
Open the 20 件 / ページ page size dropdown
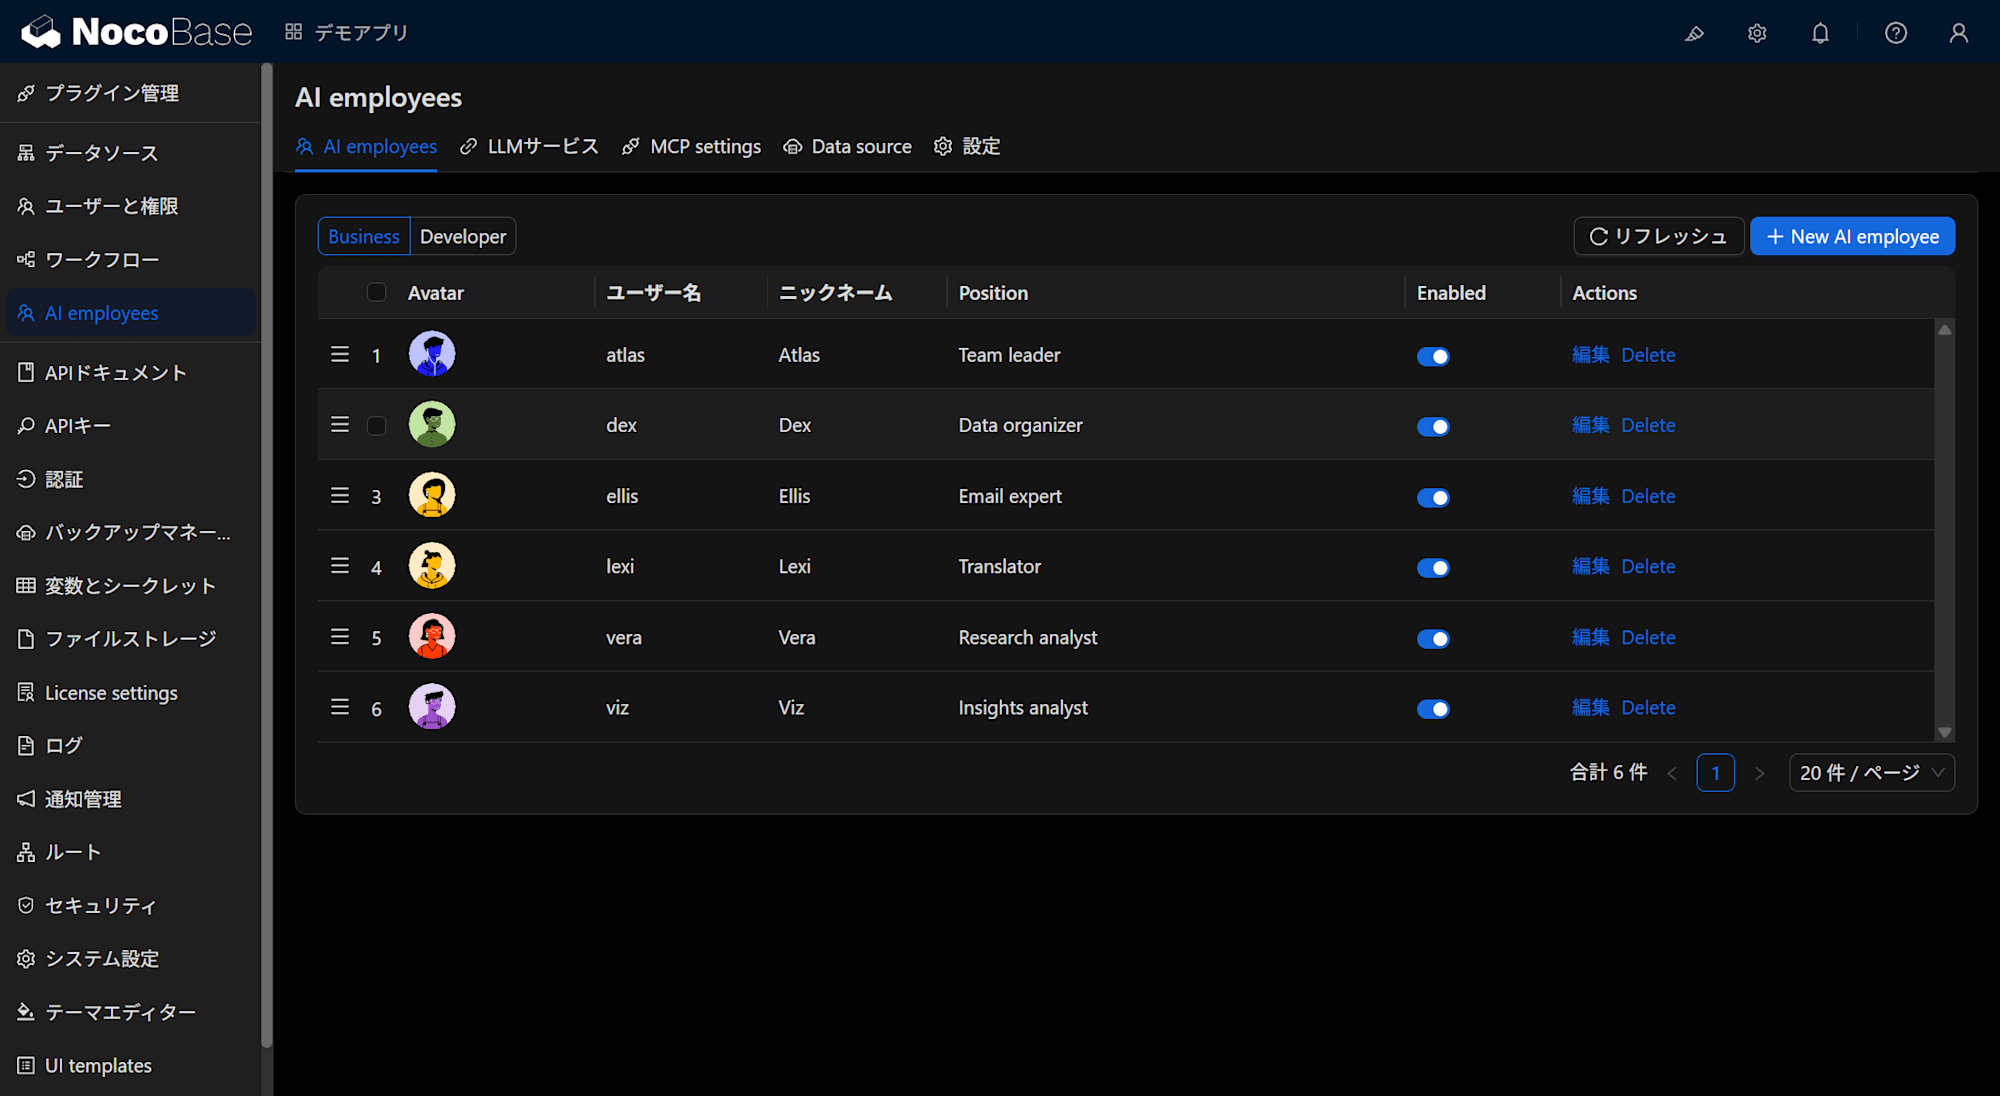(x=1872, y=773)
